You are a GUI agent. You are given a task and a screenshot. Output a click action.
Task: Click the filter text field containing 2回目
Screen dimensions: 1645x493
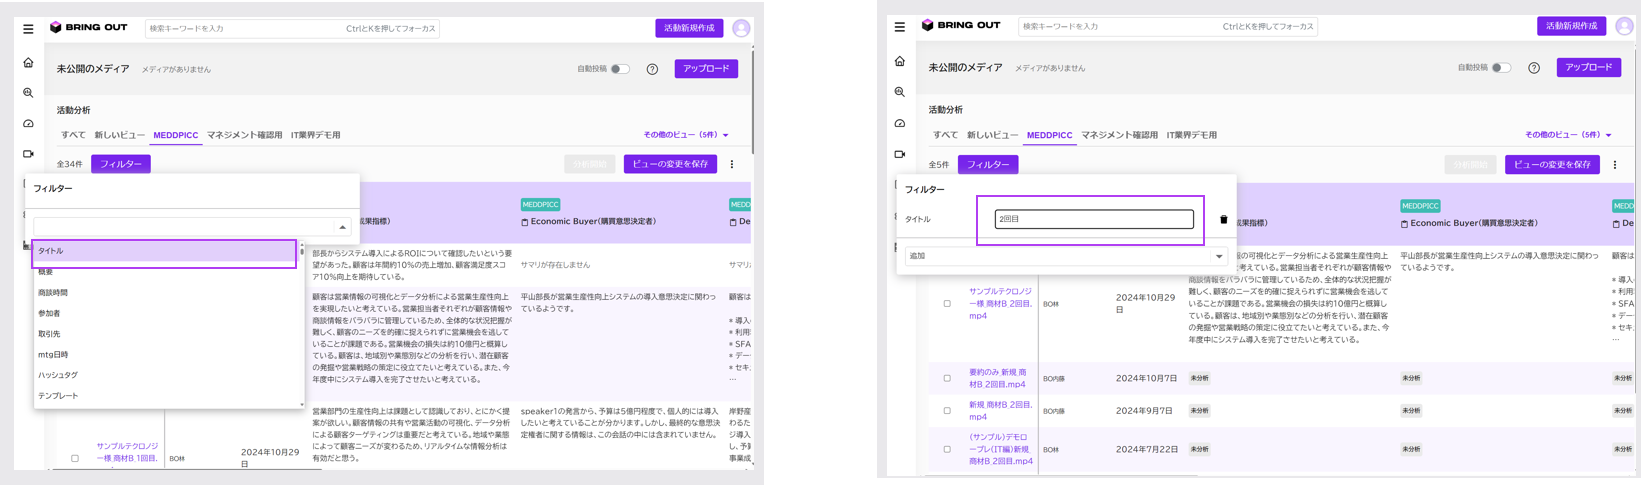pos(1093,219)
